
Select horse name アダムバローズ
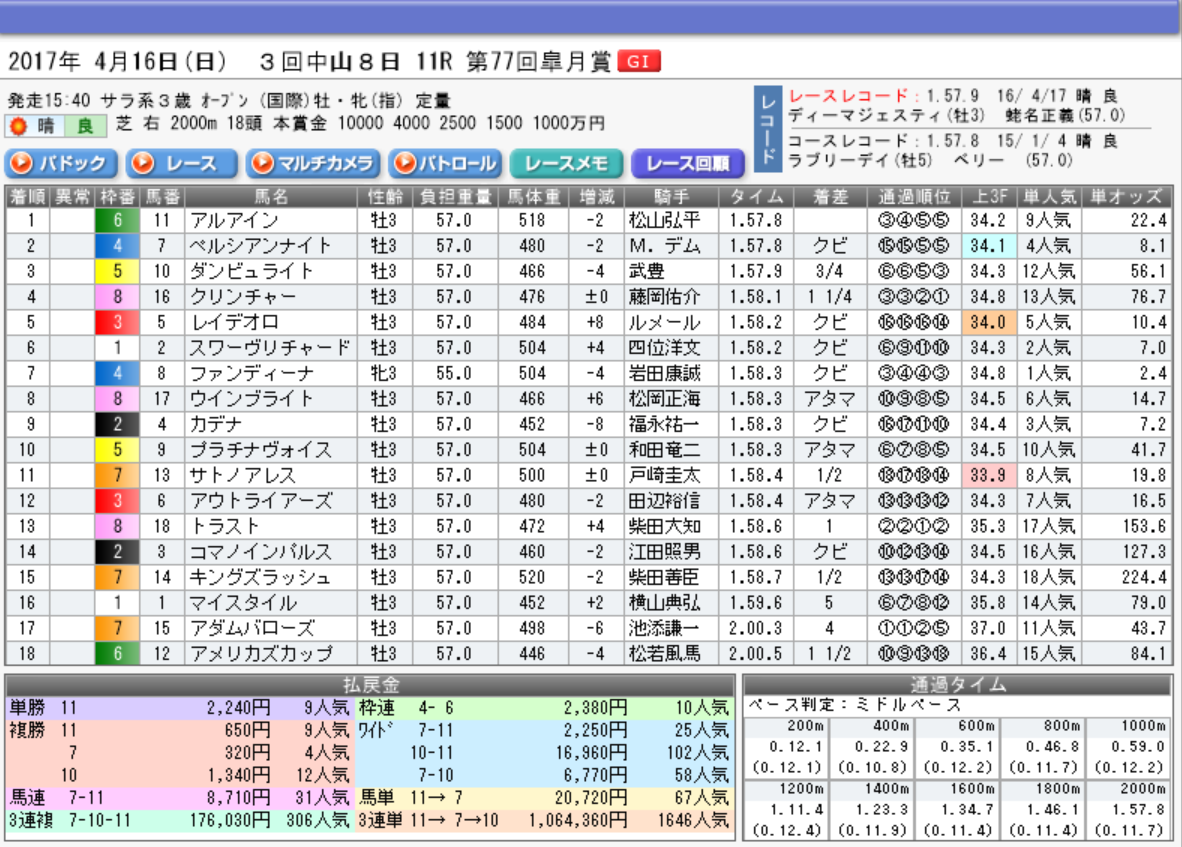[251, 628]
